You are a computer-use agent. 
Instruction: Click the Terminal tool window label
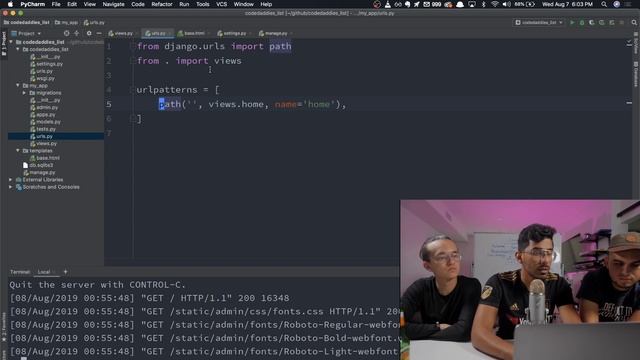click(x=20, y=272)
